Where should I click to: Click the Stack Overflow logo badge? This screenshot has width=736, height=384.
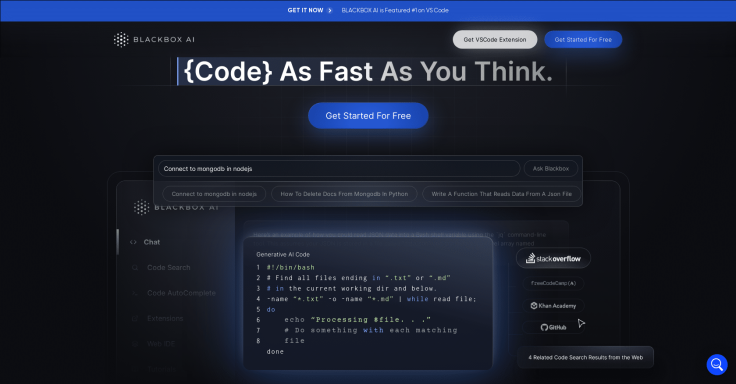[x=553, y=259]
